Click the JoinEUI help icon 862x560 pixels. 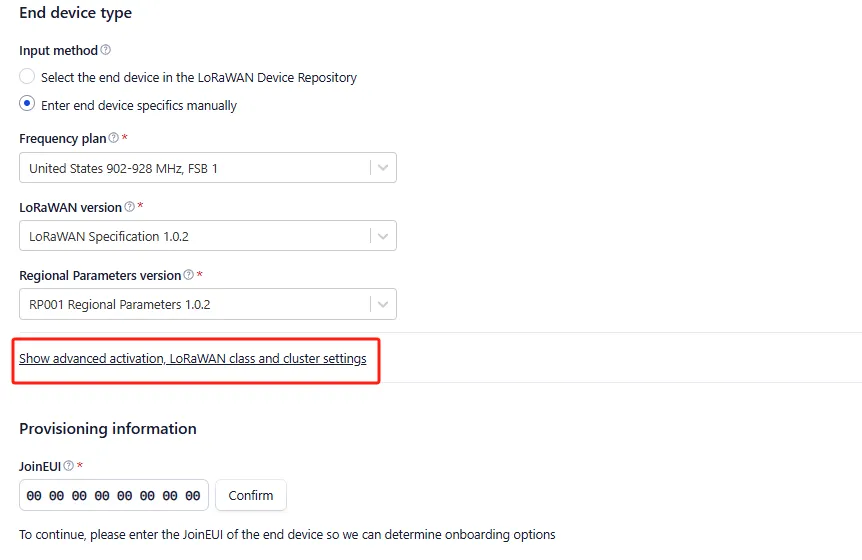[x=69, y=466]
